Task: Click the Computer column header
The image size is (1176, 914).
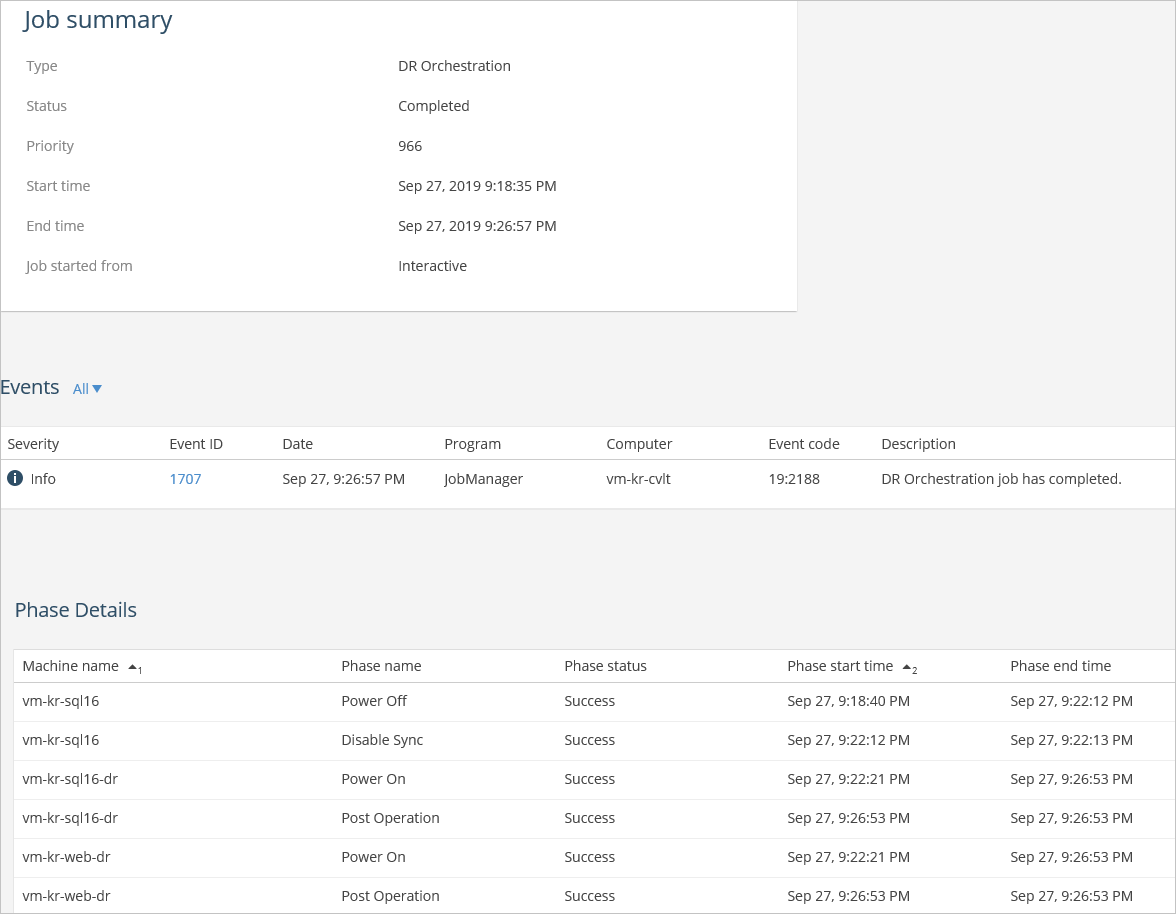Action: (639, 444)
